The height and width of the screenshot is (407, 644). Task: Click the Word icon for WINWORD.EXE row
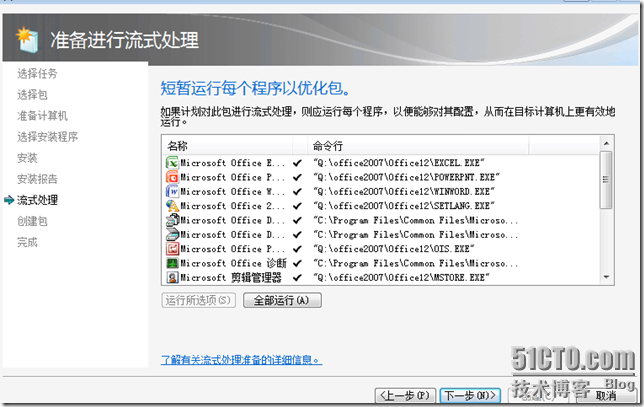coord(172,191)
